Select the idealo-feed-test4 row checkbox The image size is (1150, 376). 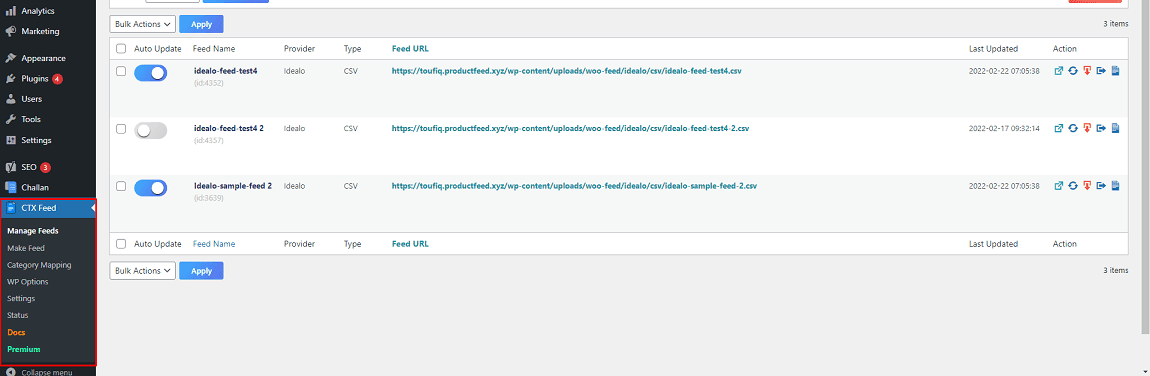click(x=121, y=71)
